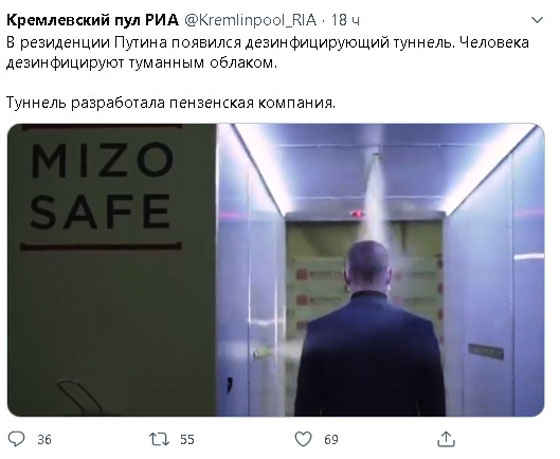Click the reply count 36
This screenshot has height=459, width=560.
45,439
